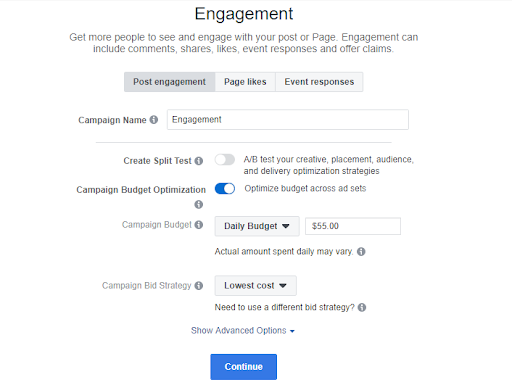
Task: Click the Campaign Name field containing 'Engagement'
Action: coord(288,120)
